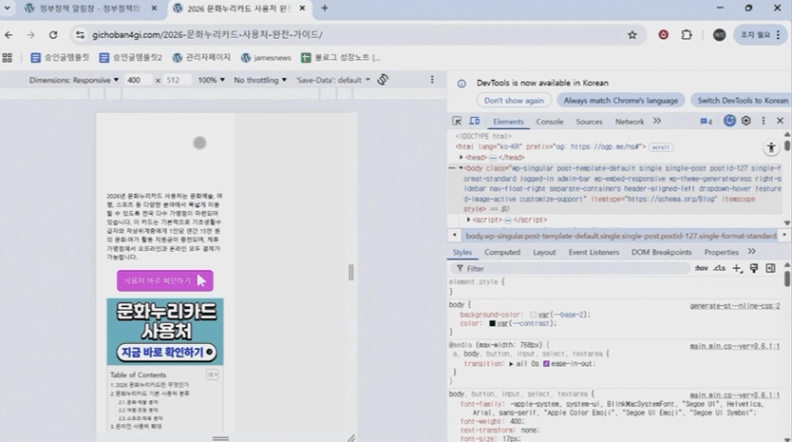Screen dimensions: 792x442
Task: Select the Computed styles tab
Action: coord(502,252)
